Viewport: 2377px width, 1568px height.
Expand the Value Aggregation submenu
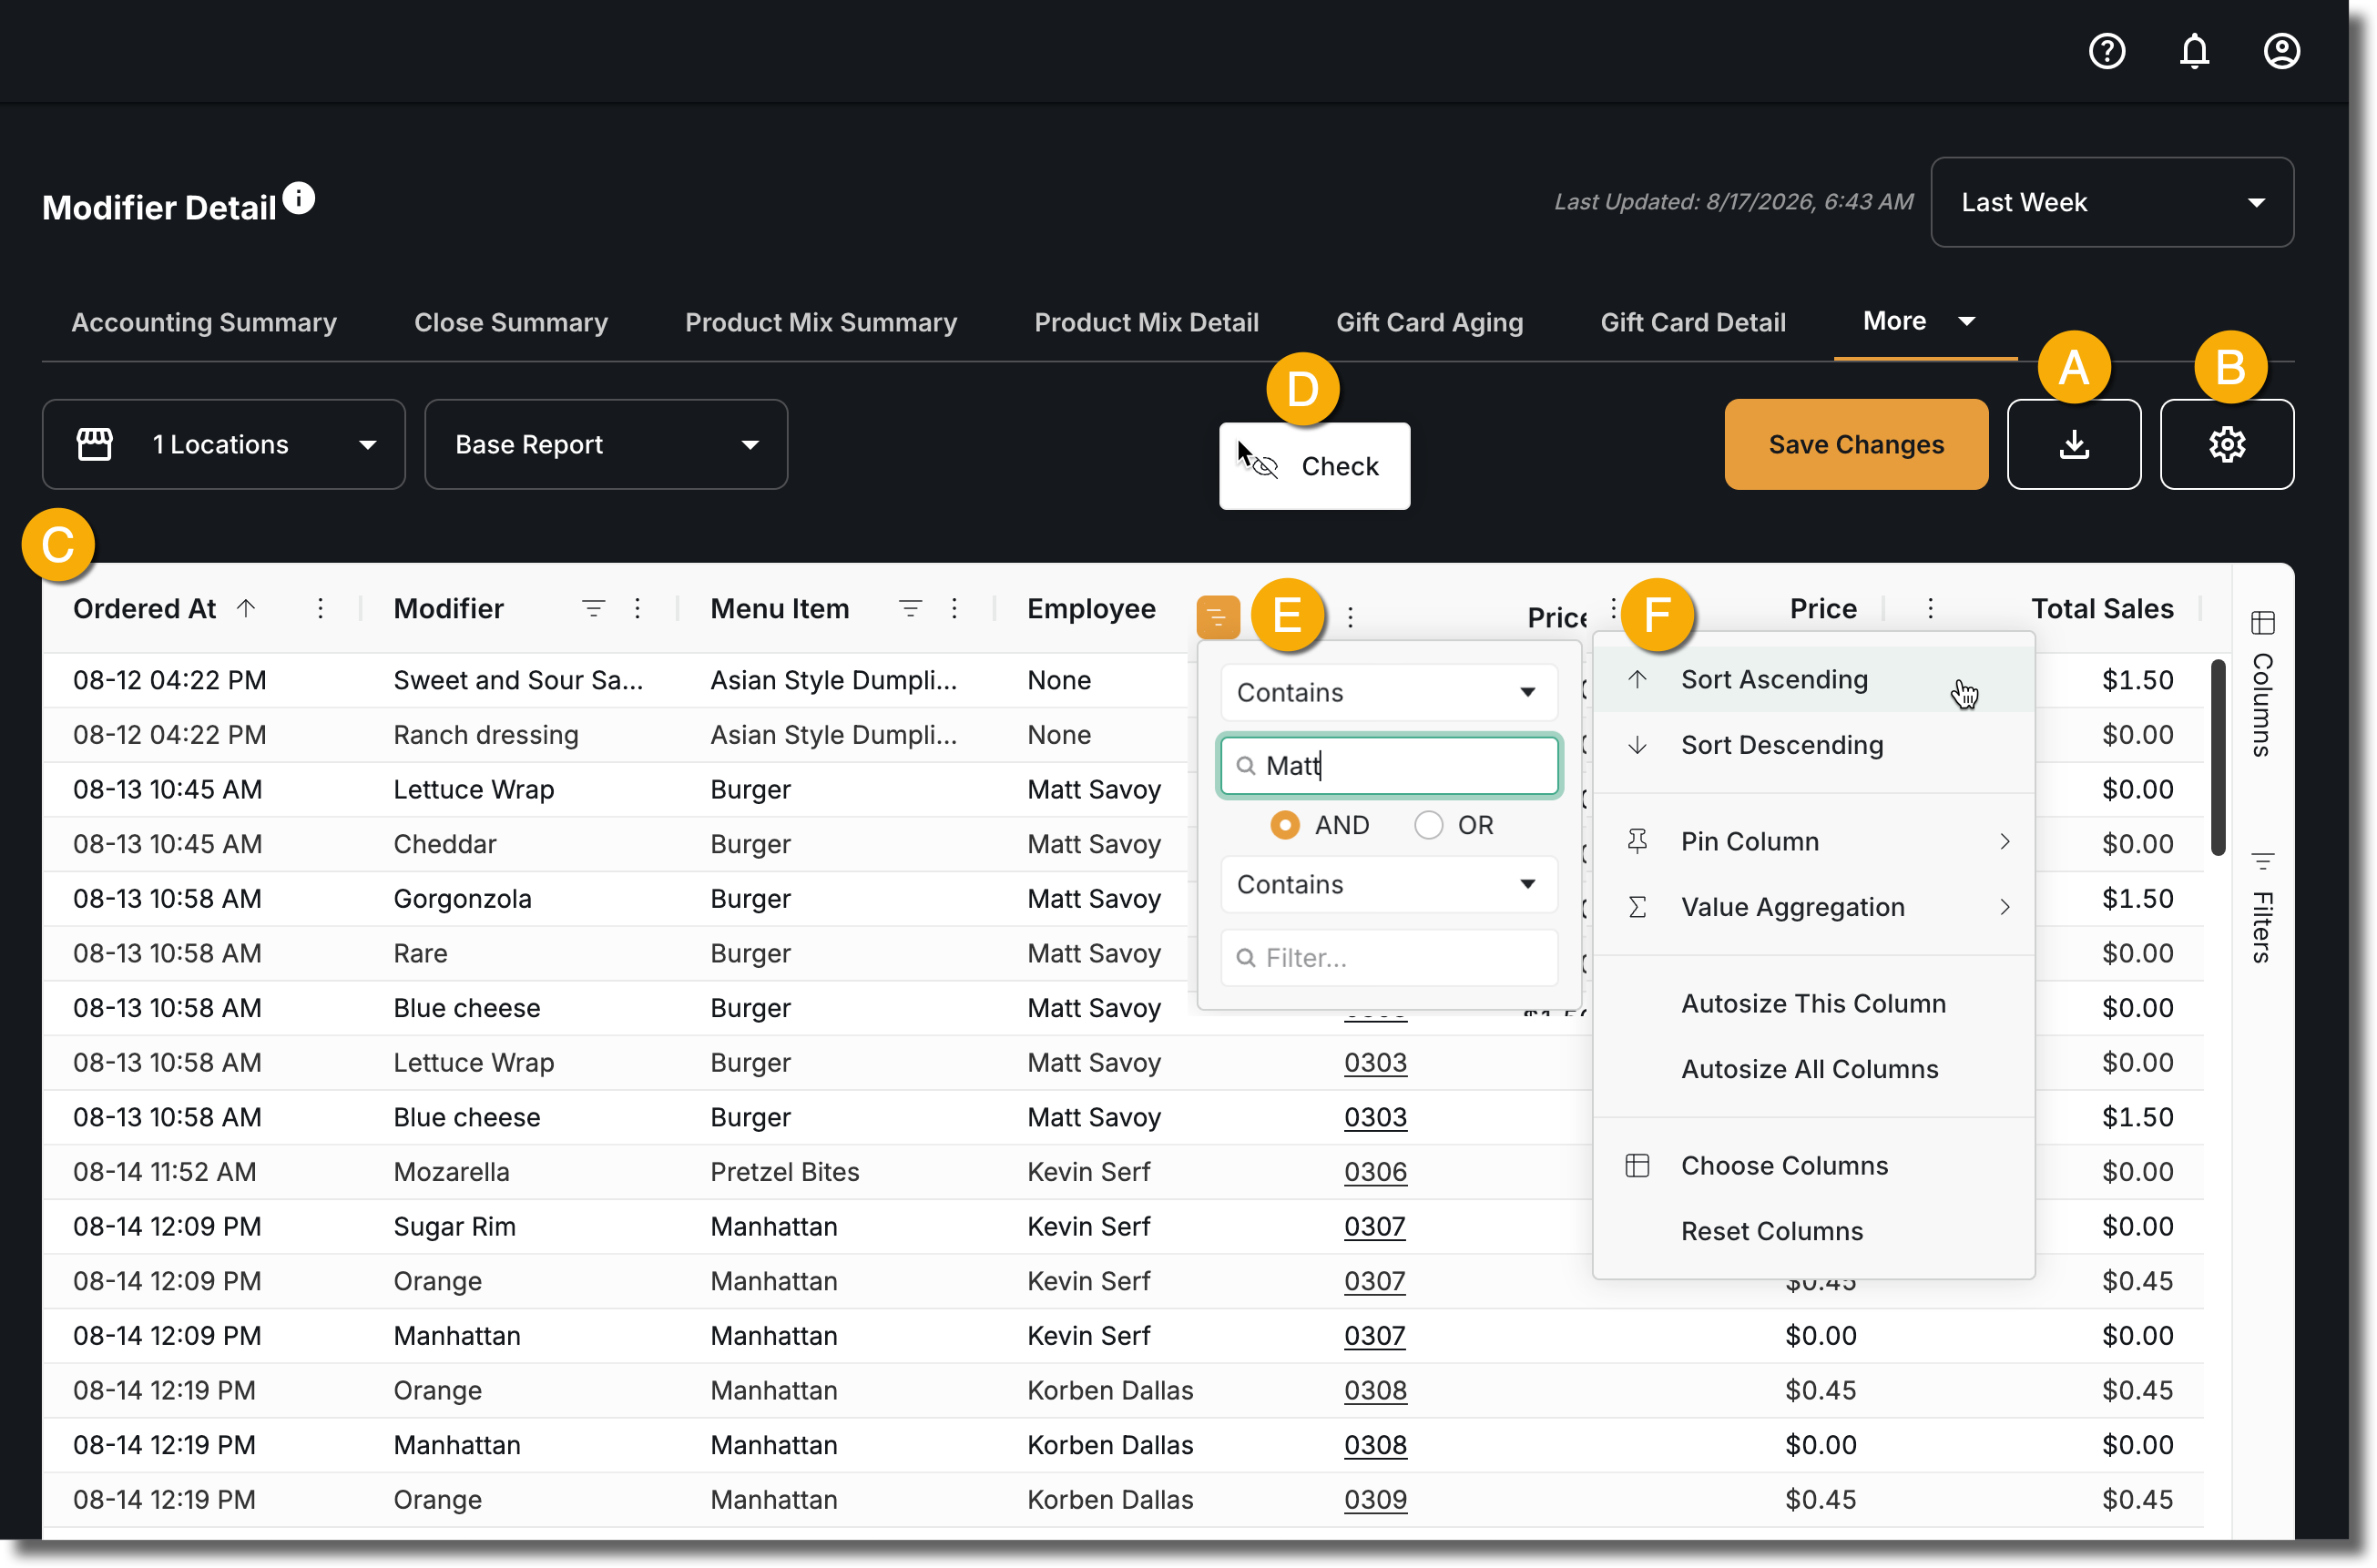(1813, 907)
